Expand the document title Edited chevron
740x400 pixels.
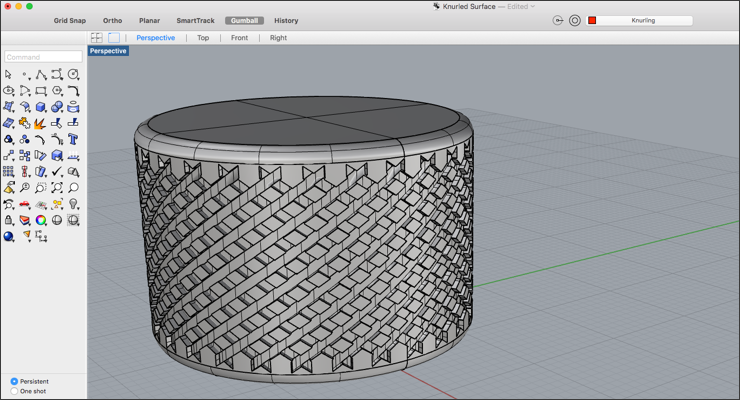[x=532, y=7]
